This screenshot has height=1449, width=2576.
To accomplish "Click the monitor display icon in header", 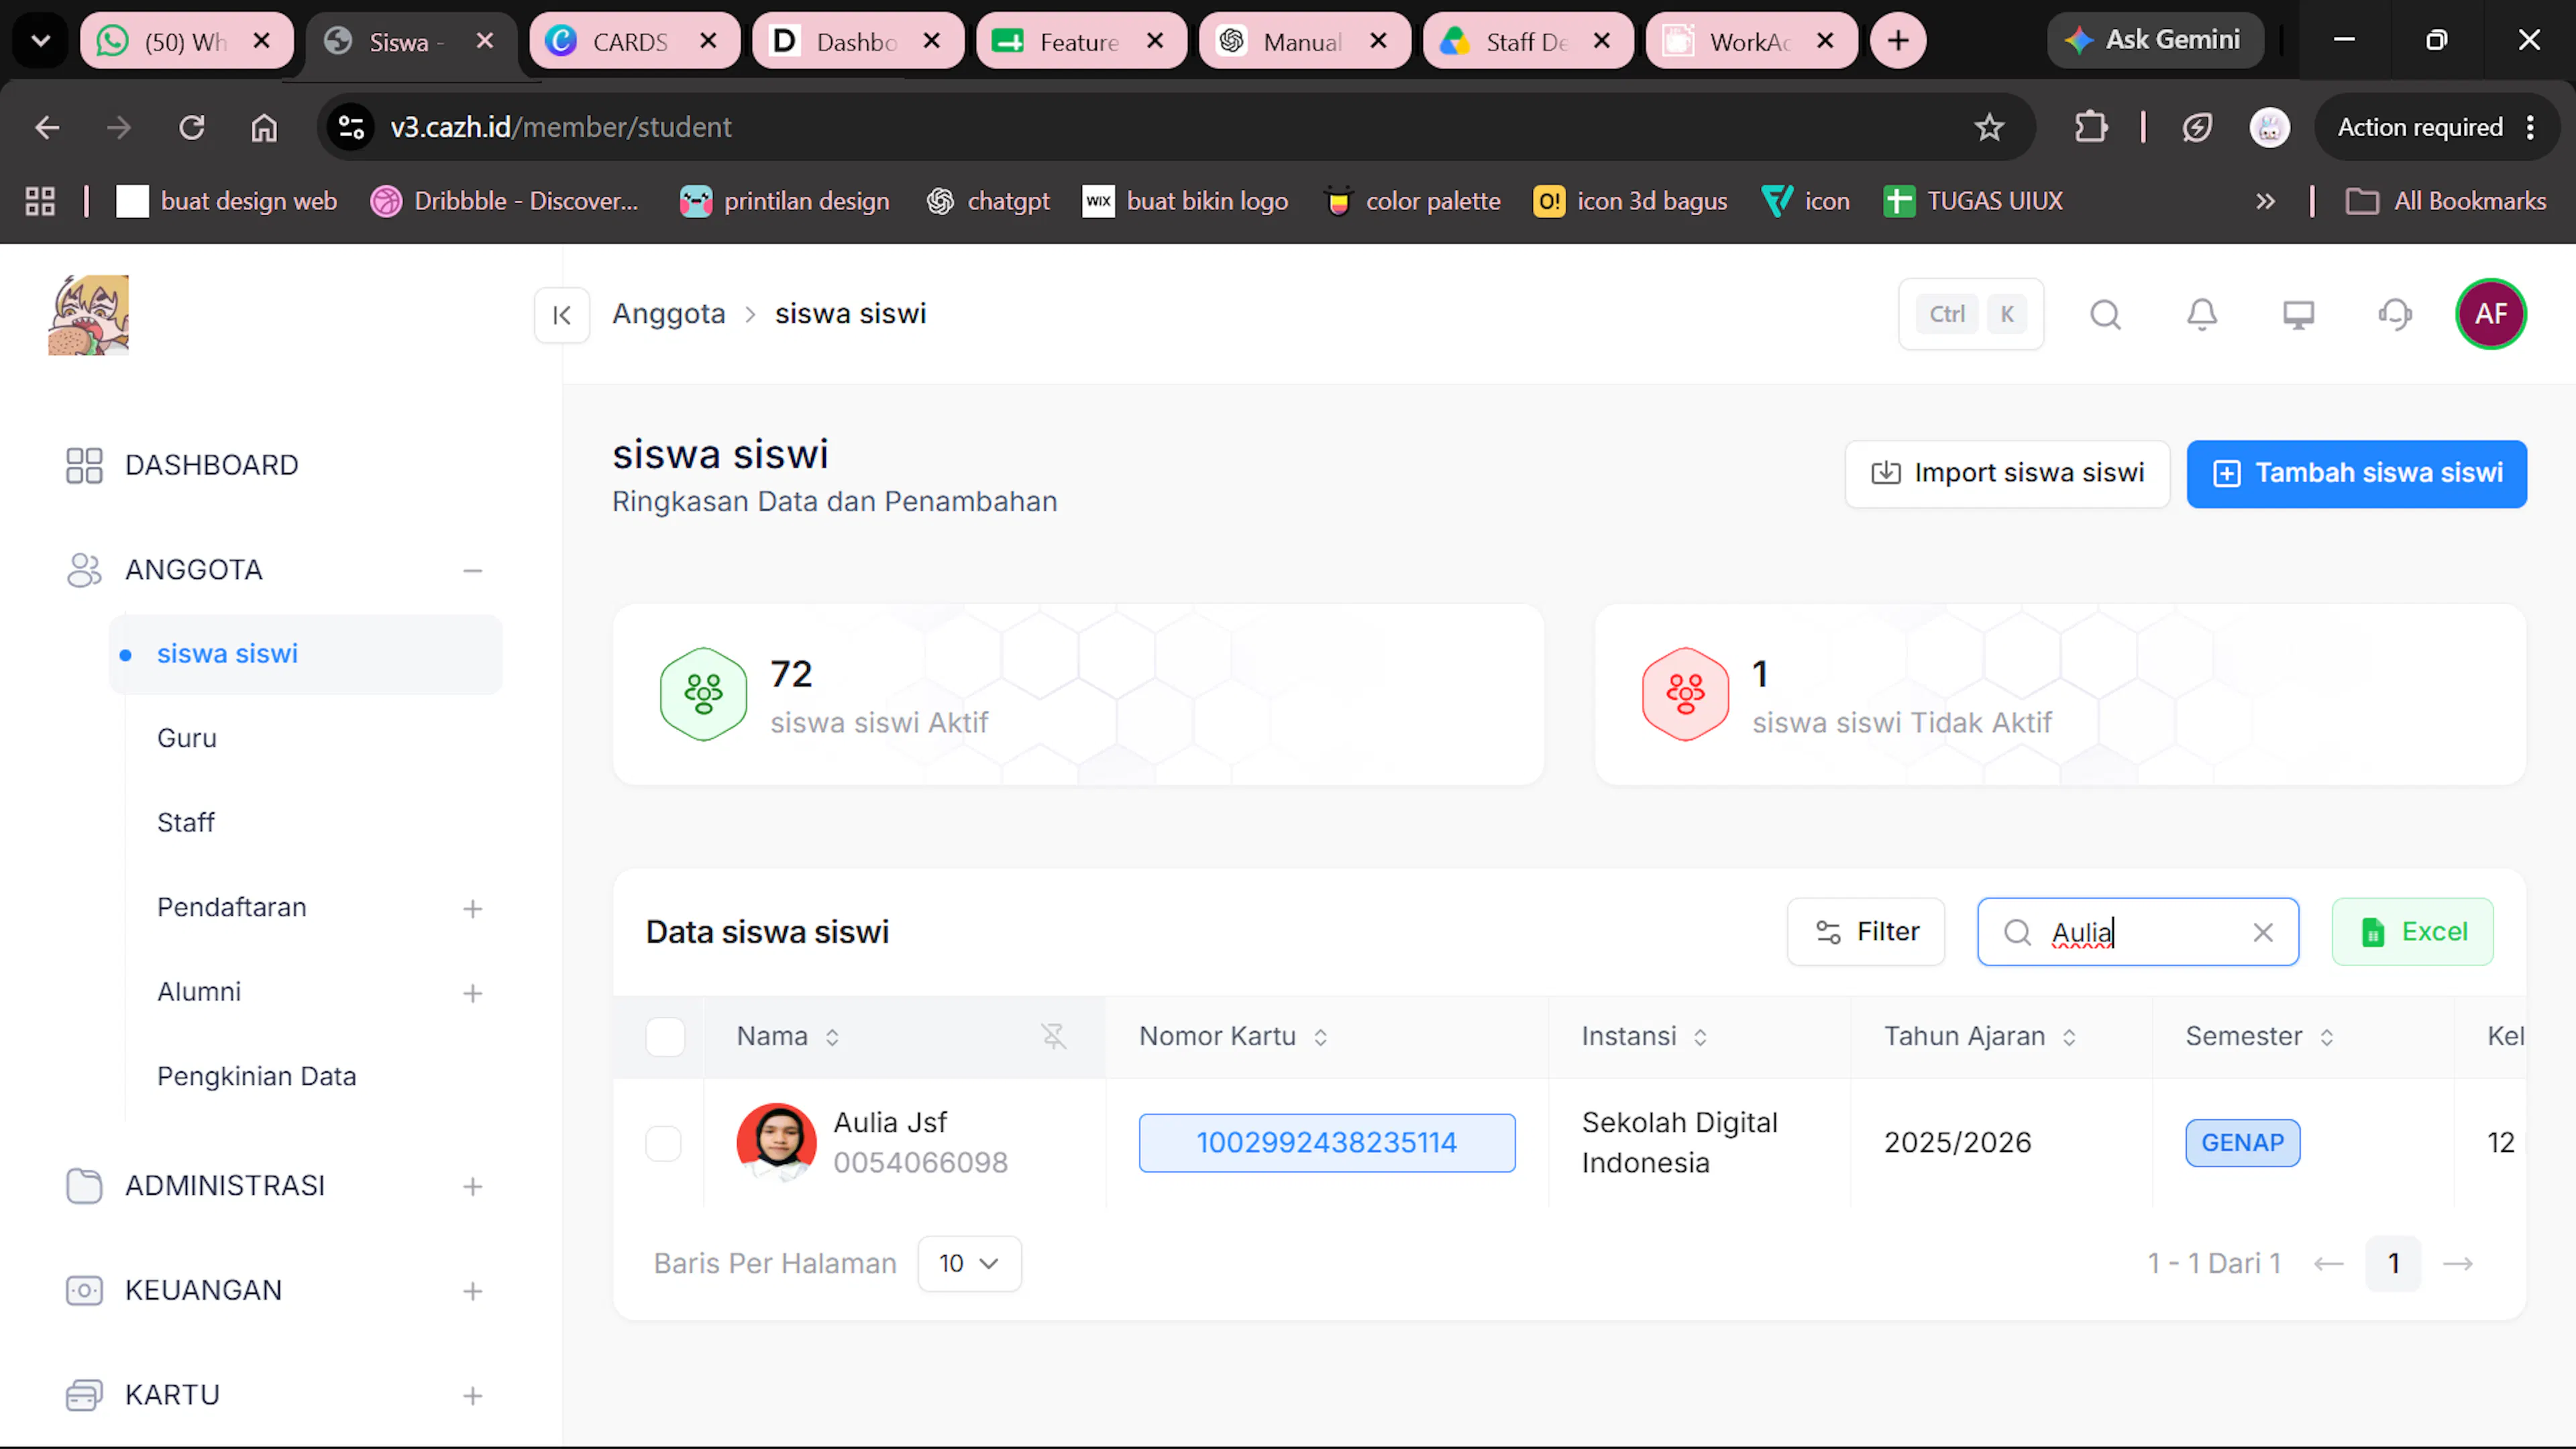I will (2298, 315).
